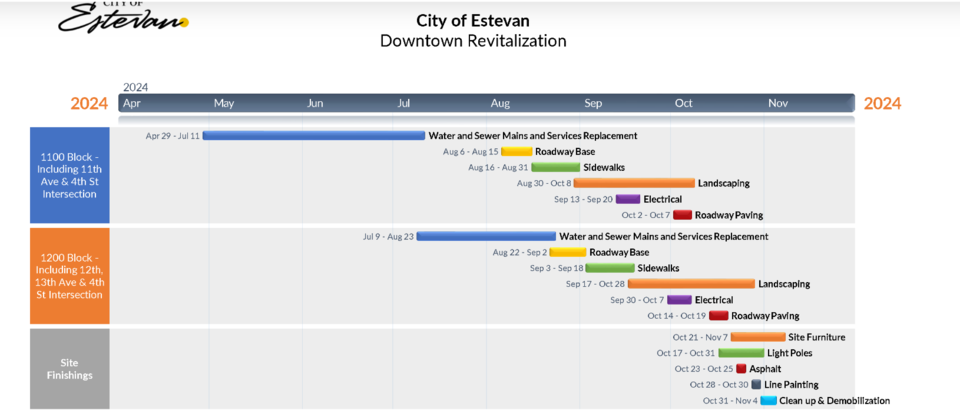Click the 'Clean up & Demobilization' label
The height and width of the screenshot is (417, 960).
pos(834,401)
